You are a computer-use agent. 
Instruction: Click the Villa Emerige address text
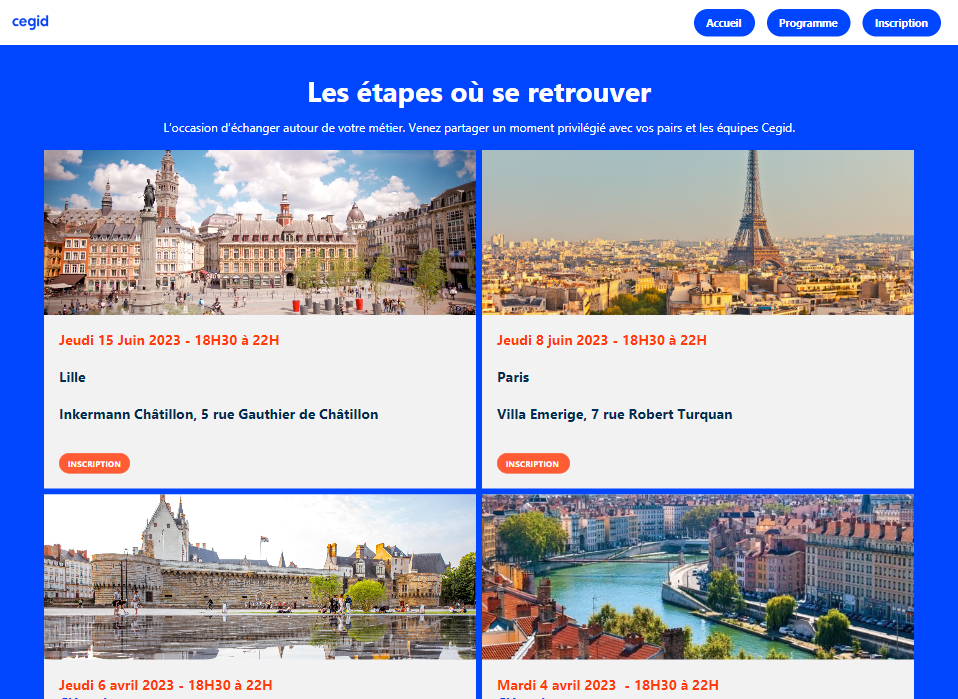point(615,414)
